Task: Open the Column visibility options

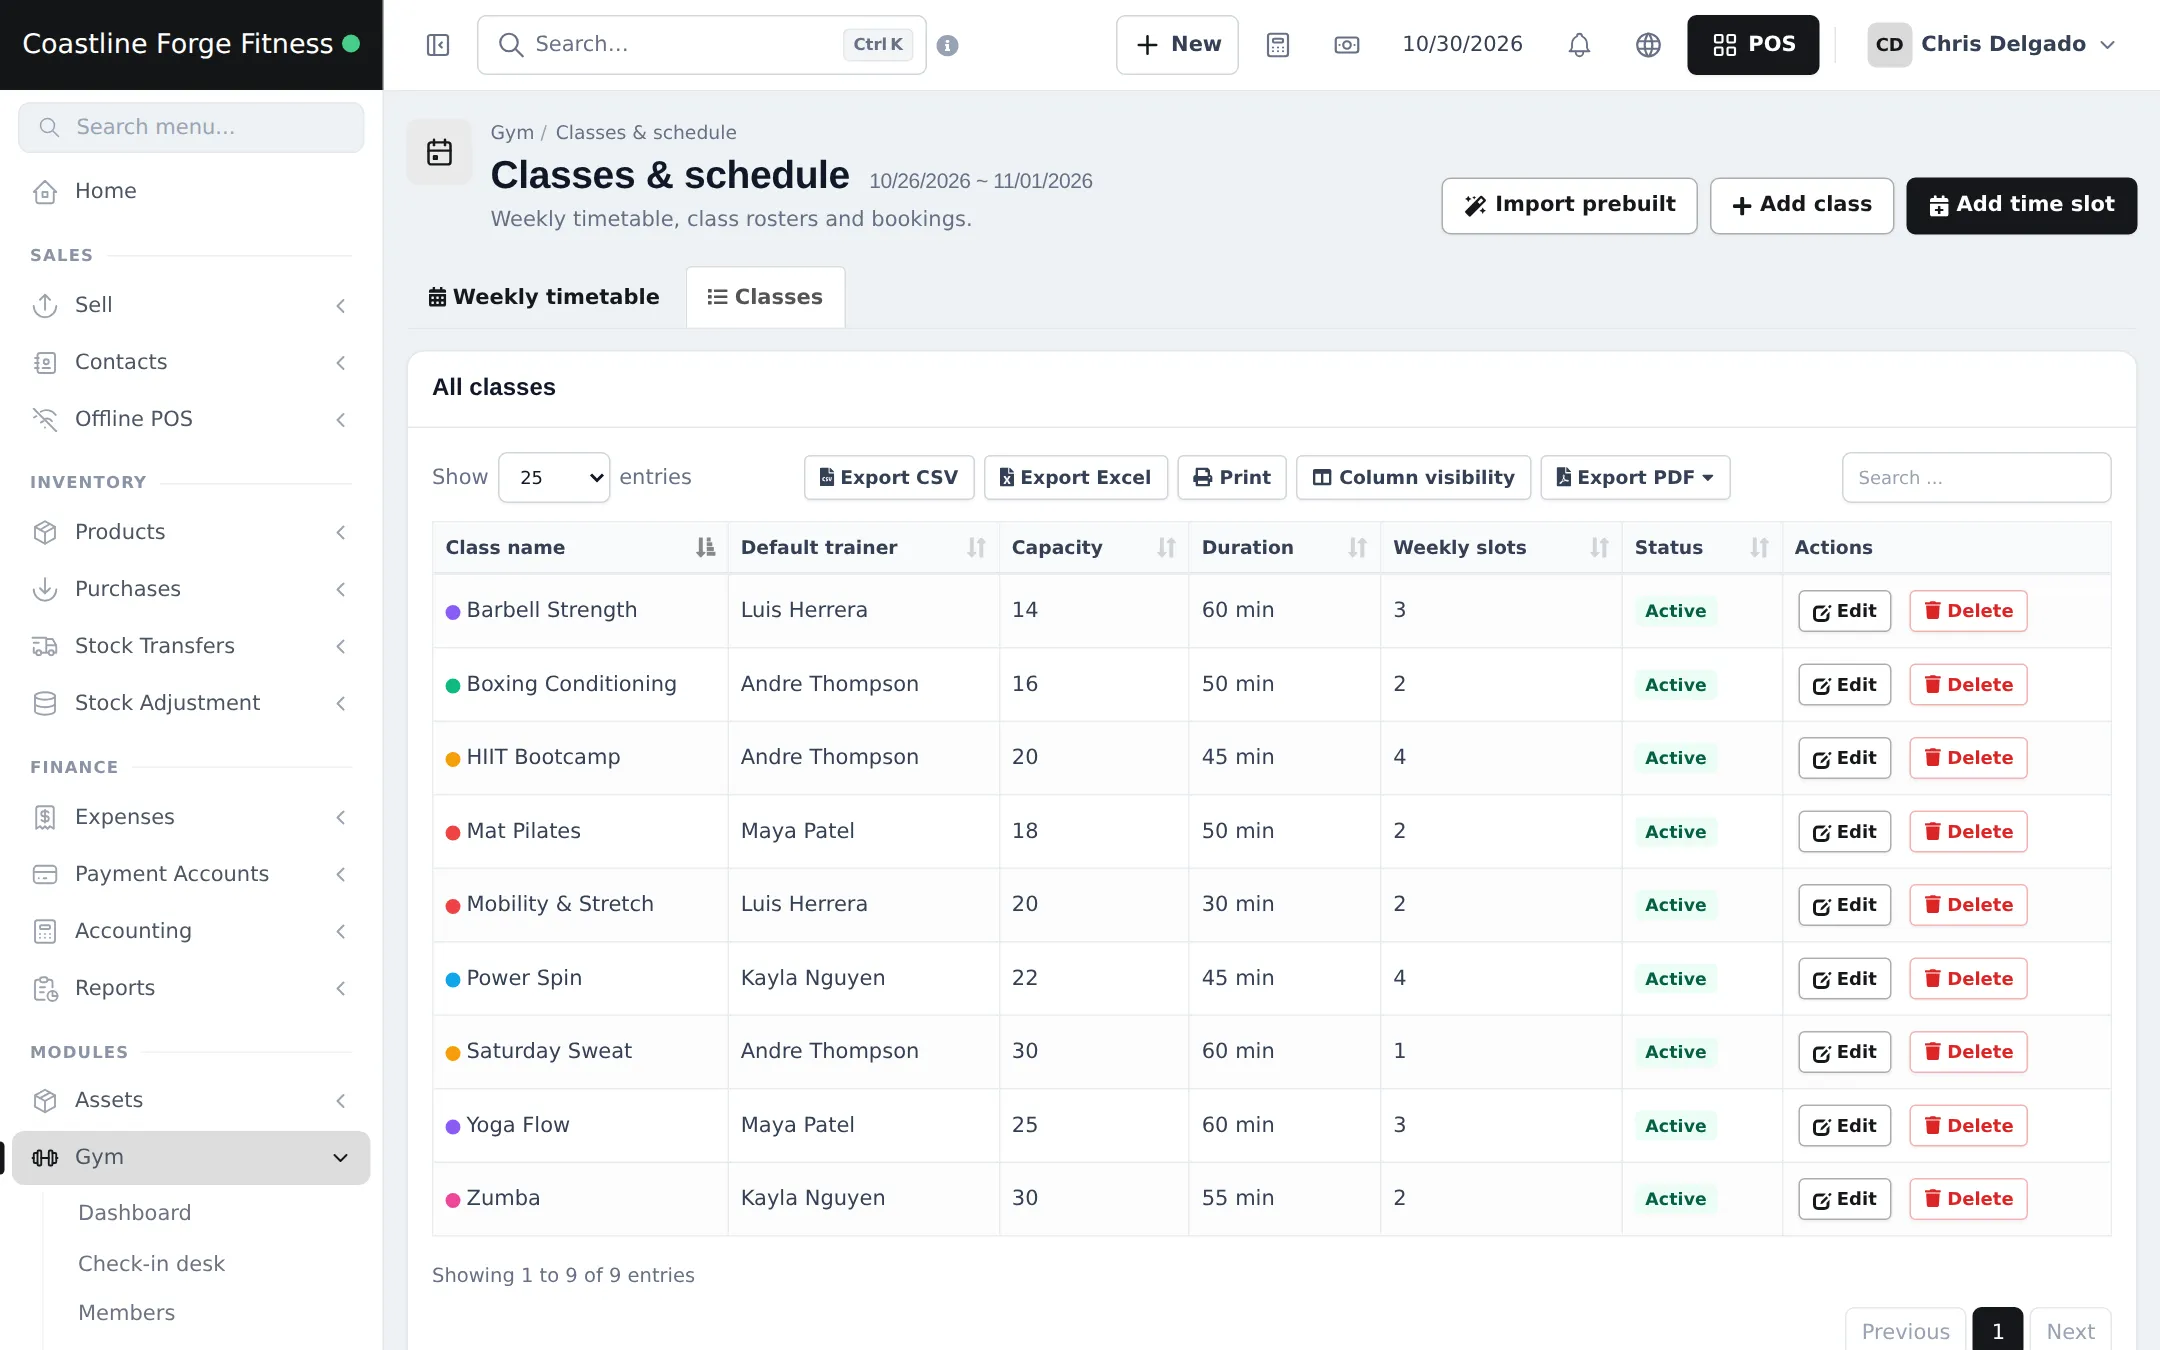Action: coord(1413,477)
